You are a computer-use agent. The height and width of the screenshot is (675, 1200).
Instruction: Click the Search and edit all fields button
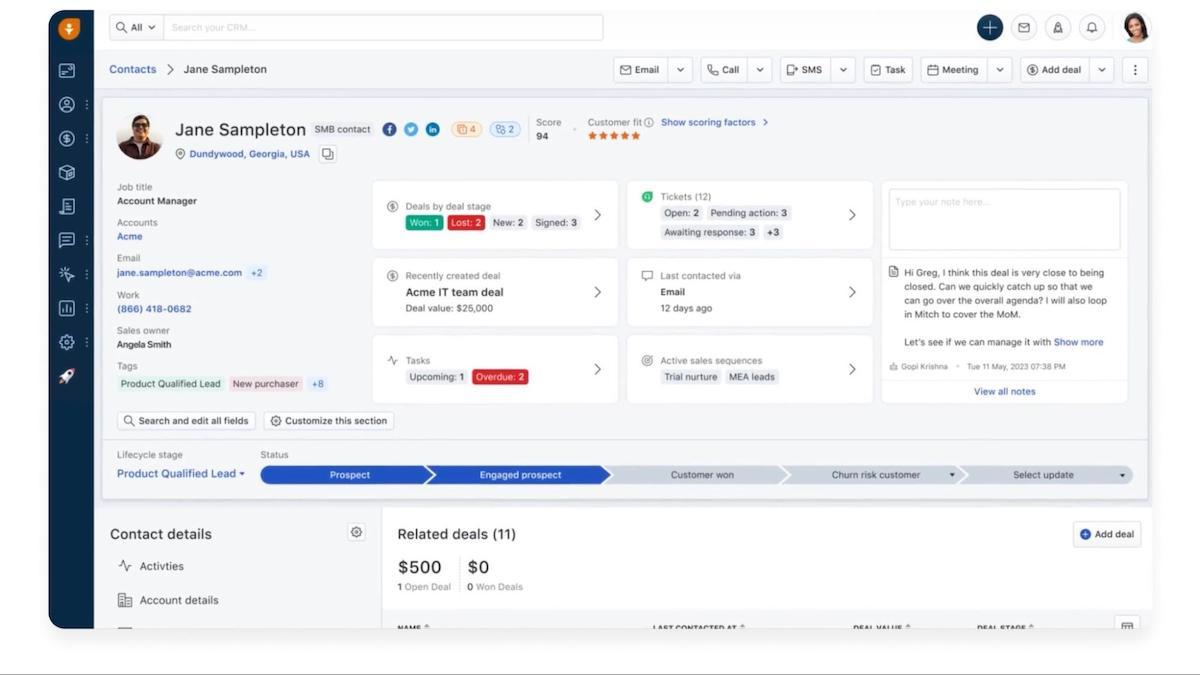186,421
